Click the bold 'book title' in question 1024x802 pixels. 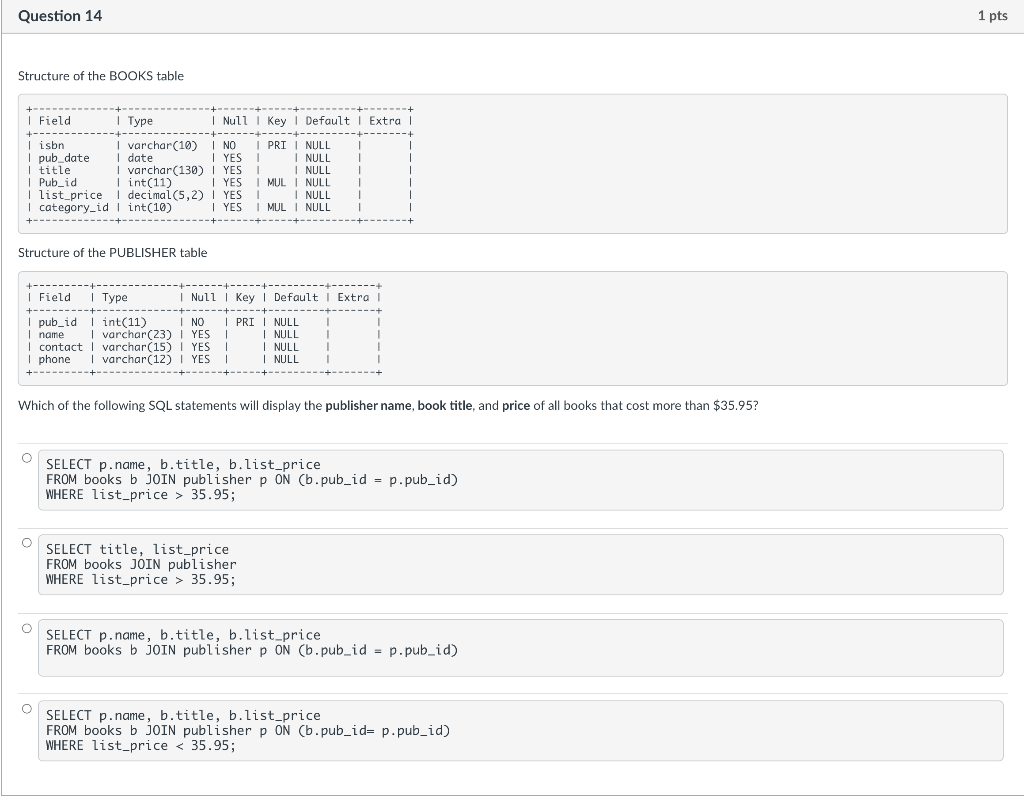click(445, 406)
